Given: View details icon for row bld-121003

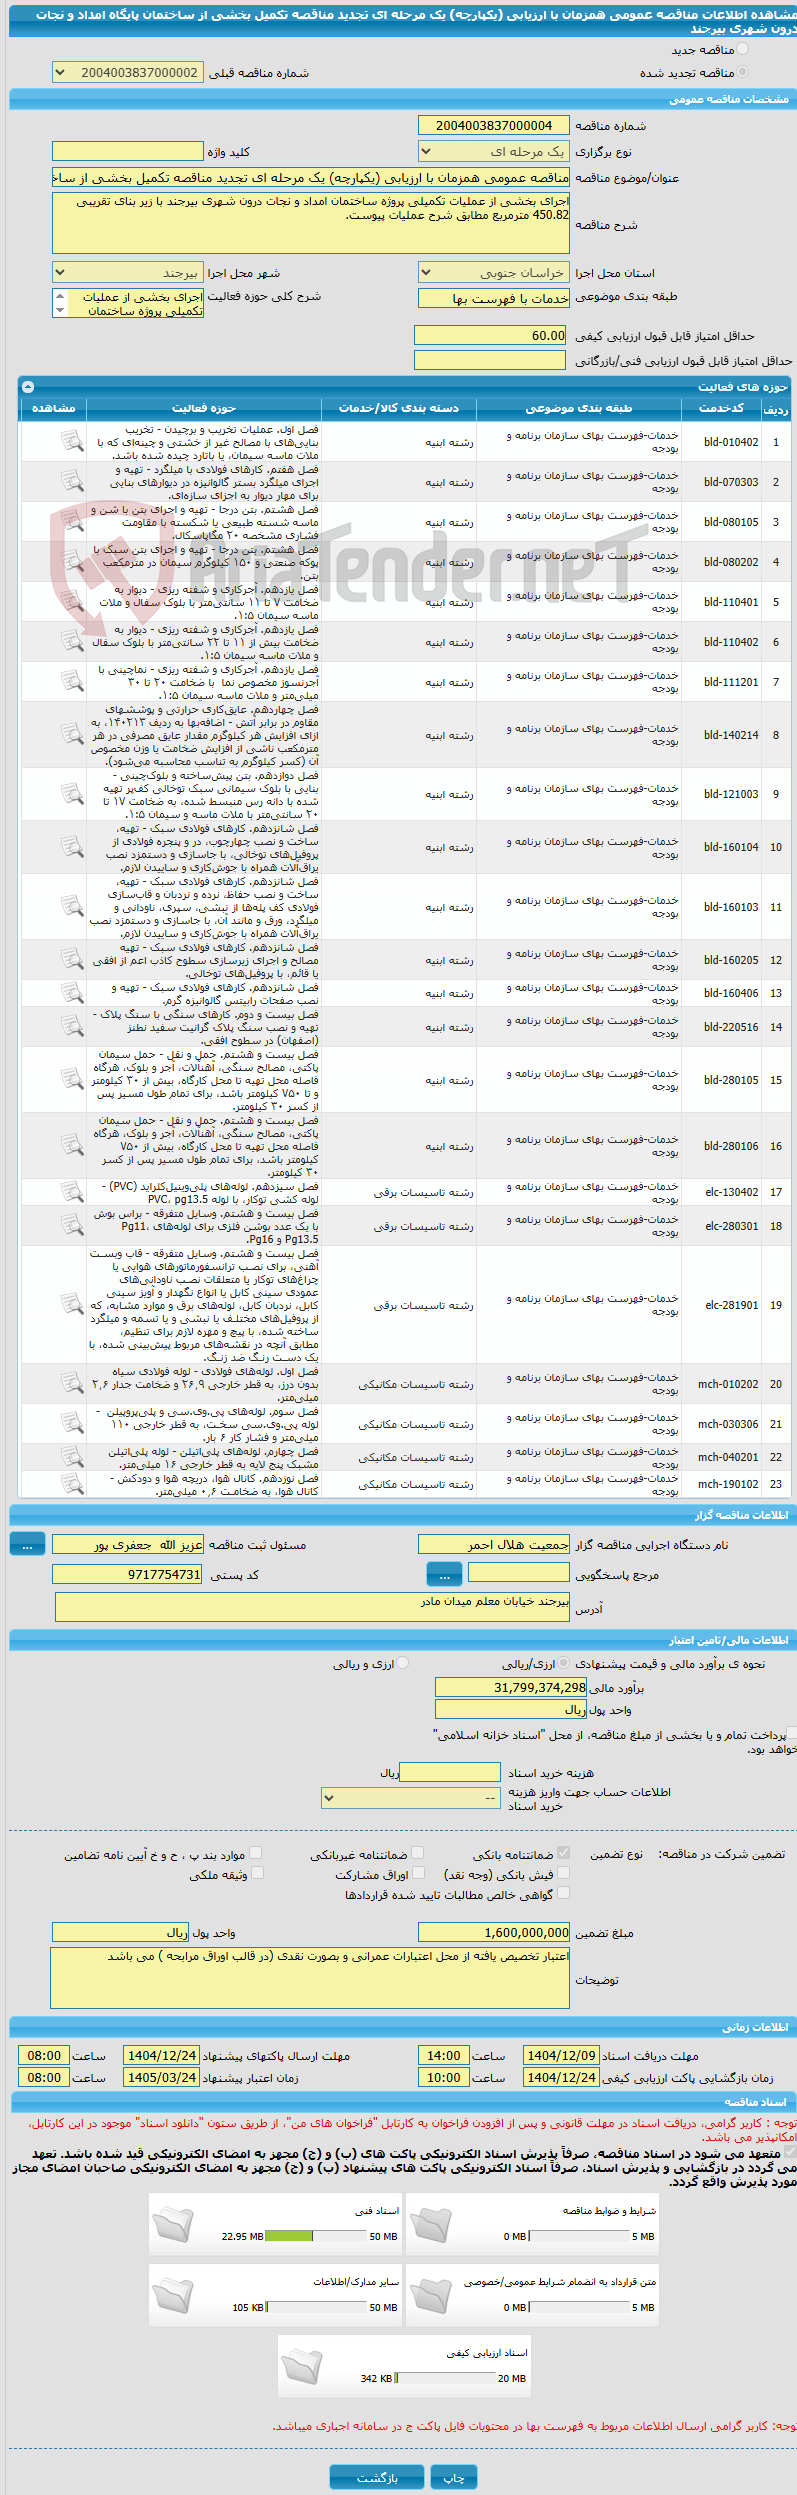Looking at the screenshot, I should [72, 794].
